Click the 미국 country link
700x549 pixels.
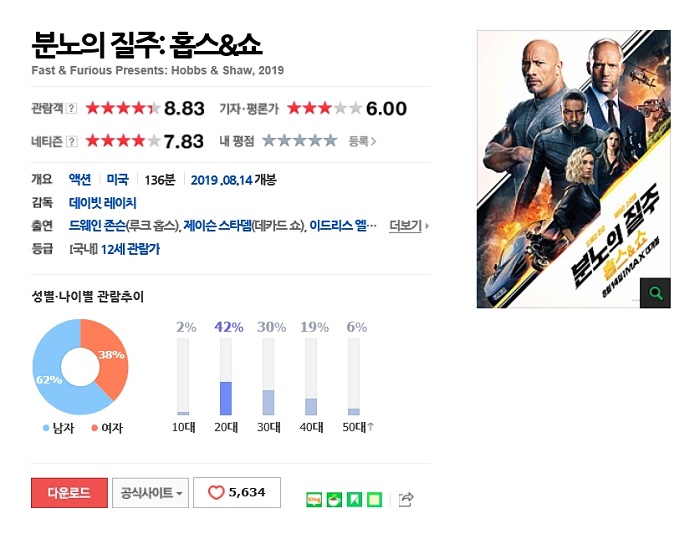pos(117,180)
